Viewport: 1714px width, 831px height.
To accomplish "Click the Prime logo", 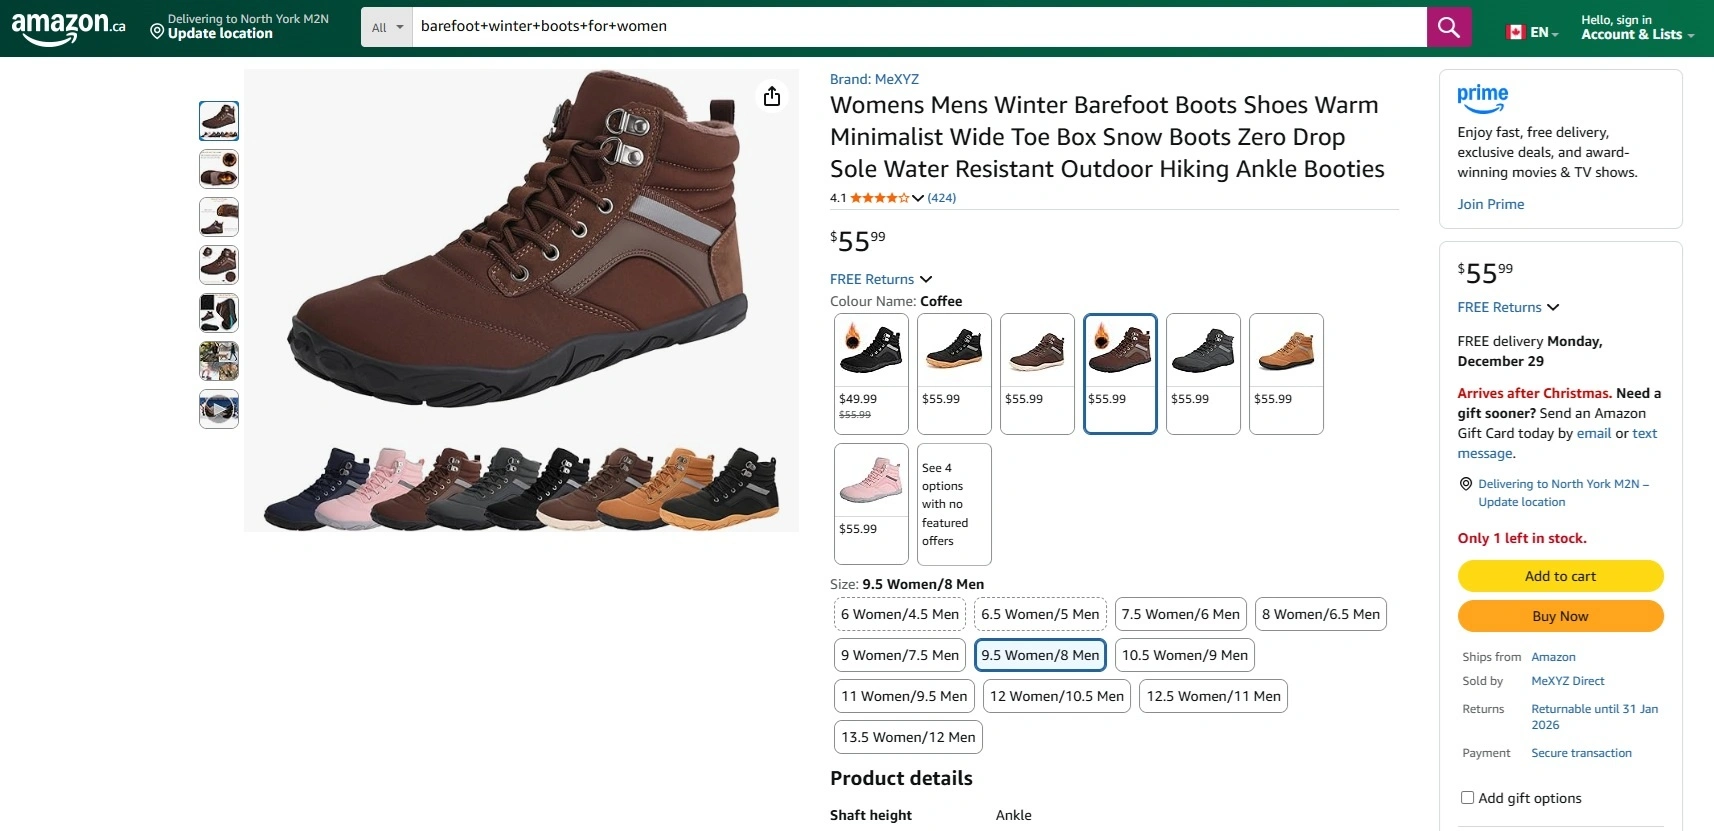I will point(1482,98).
